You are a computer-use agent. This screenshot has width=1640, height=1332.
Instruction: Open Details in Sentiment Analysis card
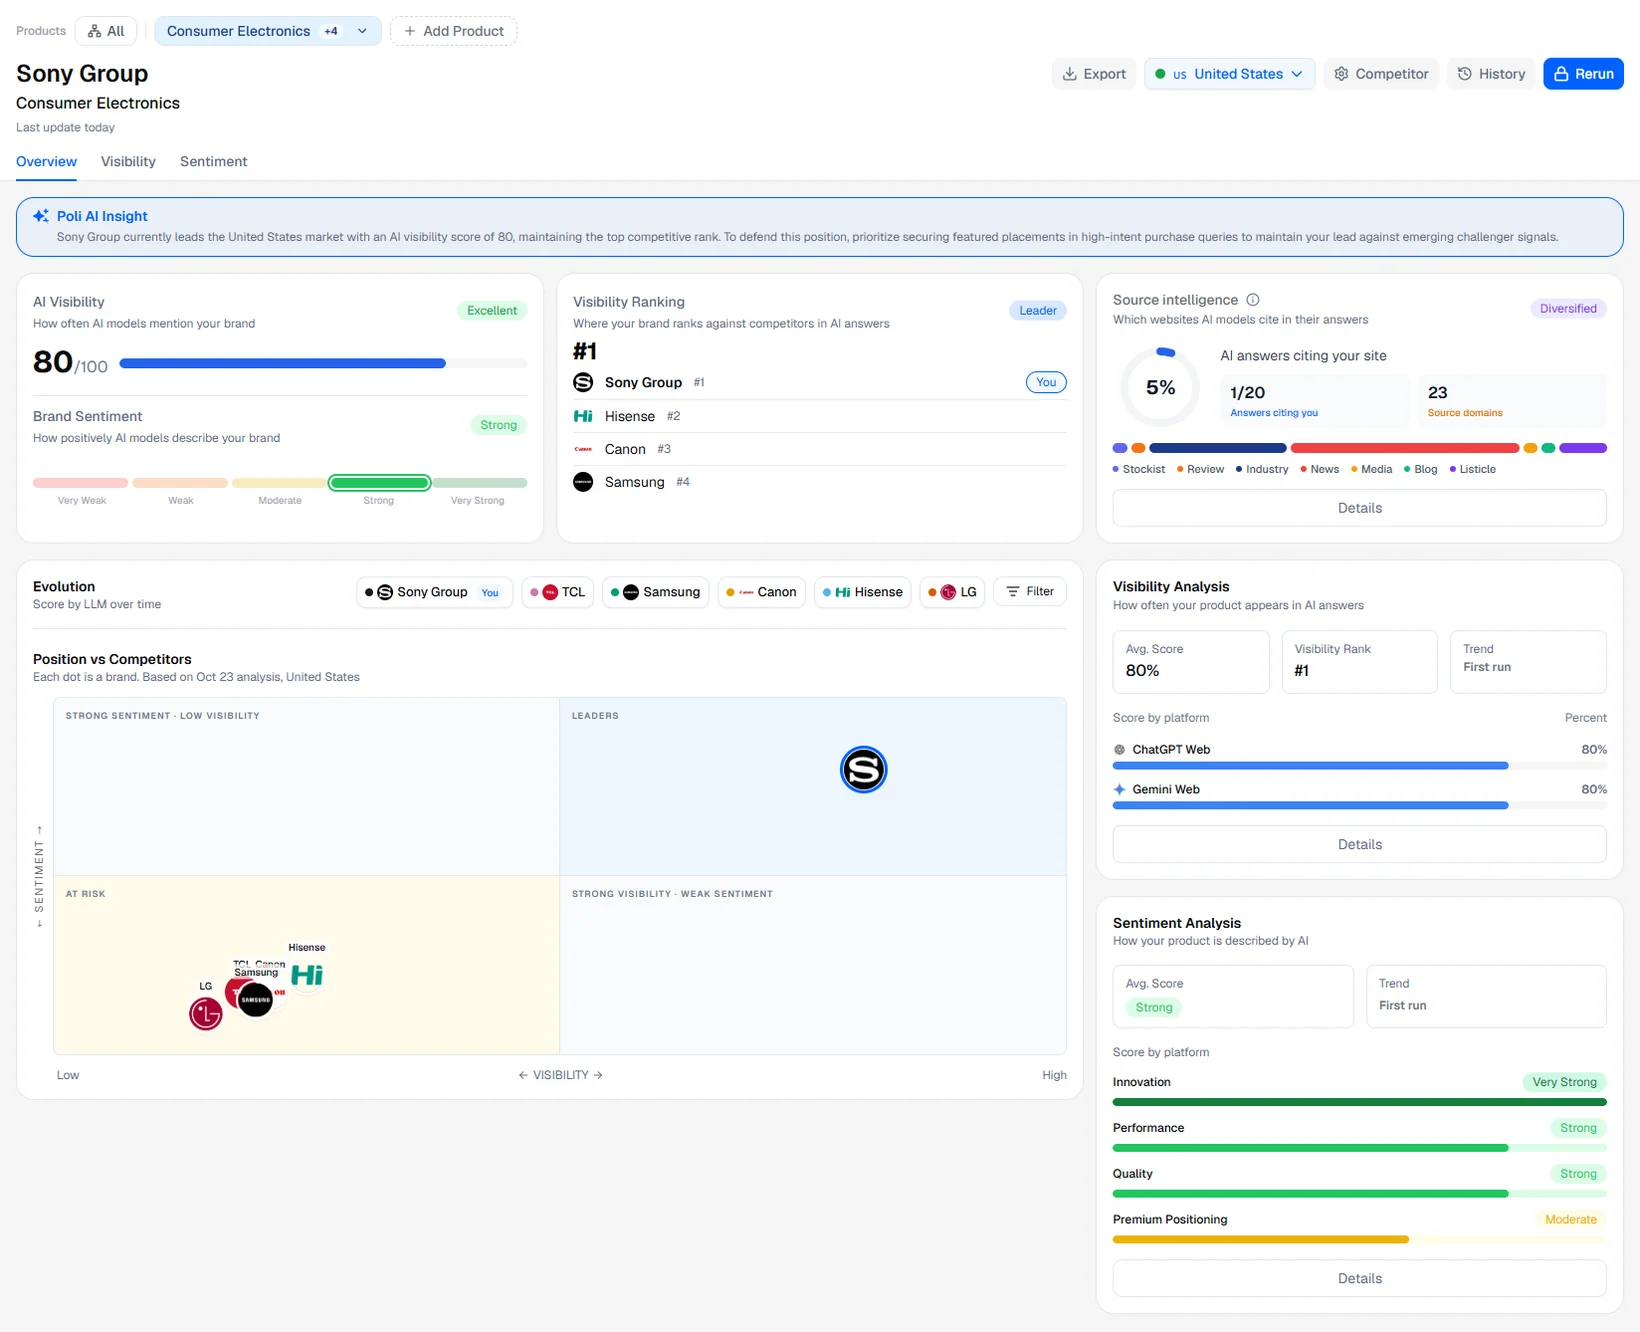tap(1360, 1279)
